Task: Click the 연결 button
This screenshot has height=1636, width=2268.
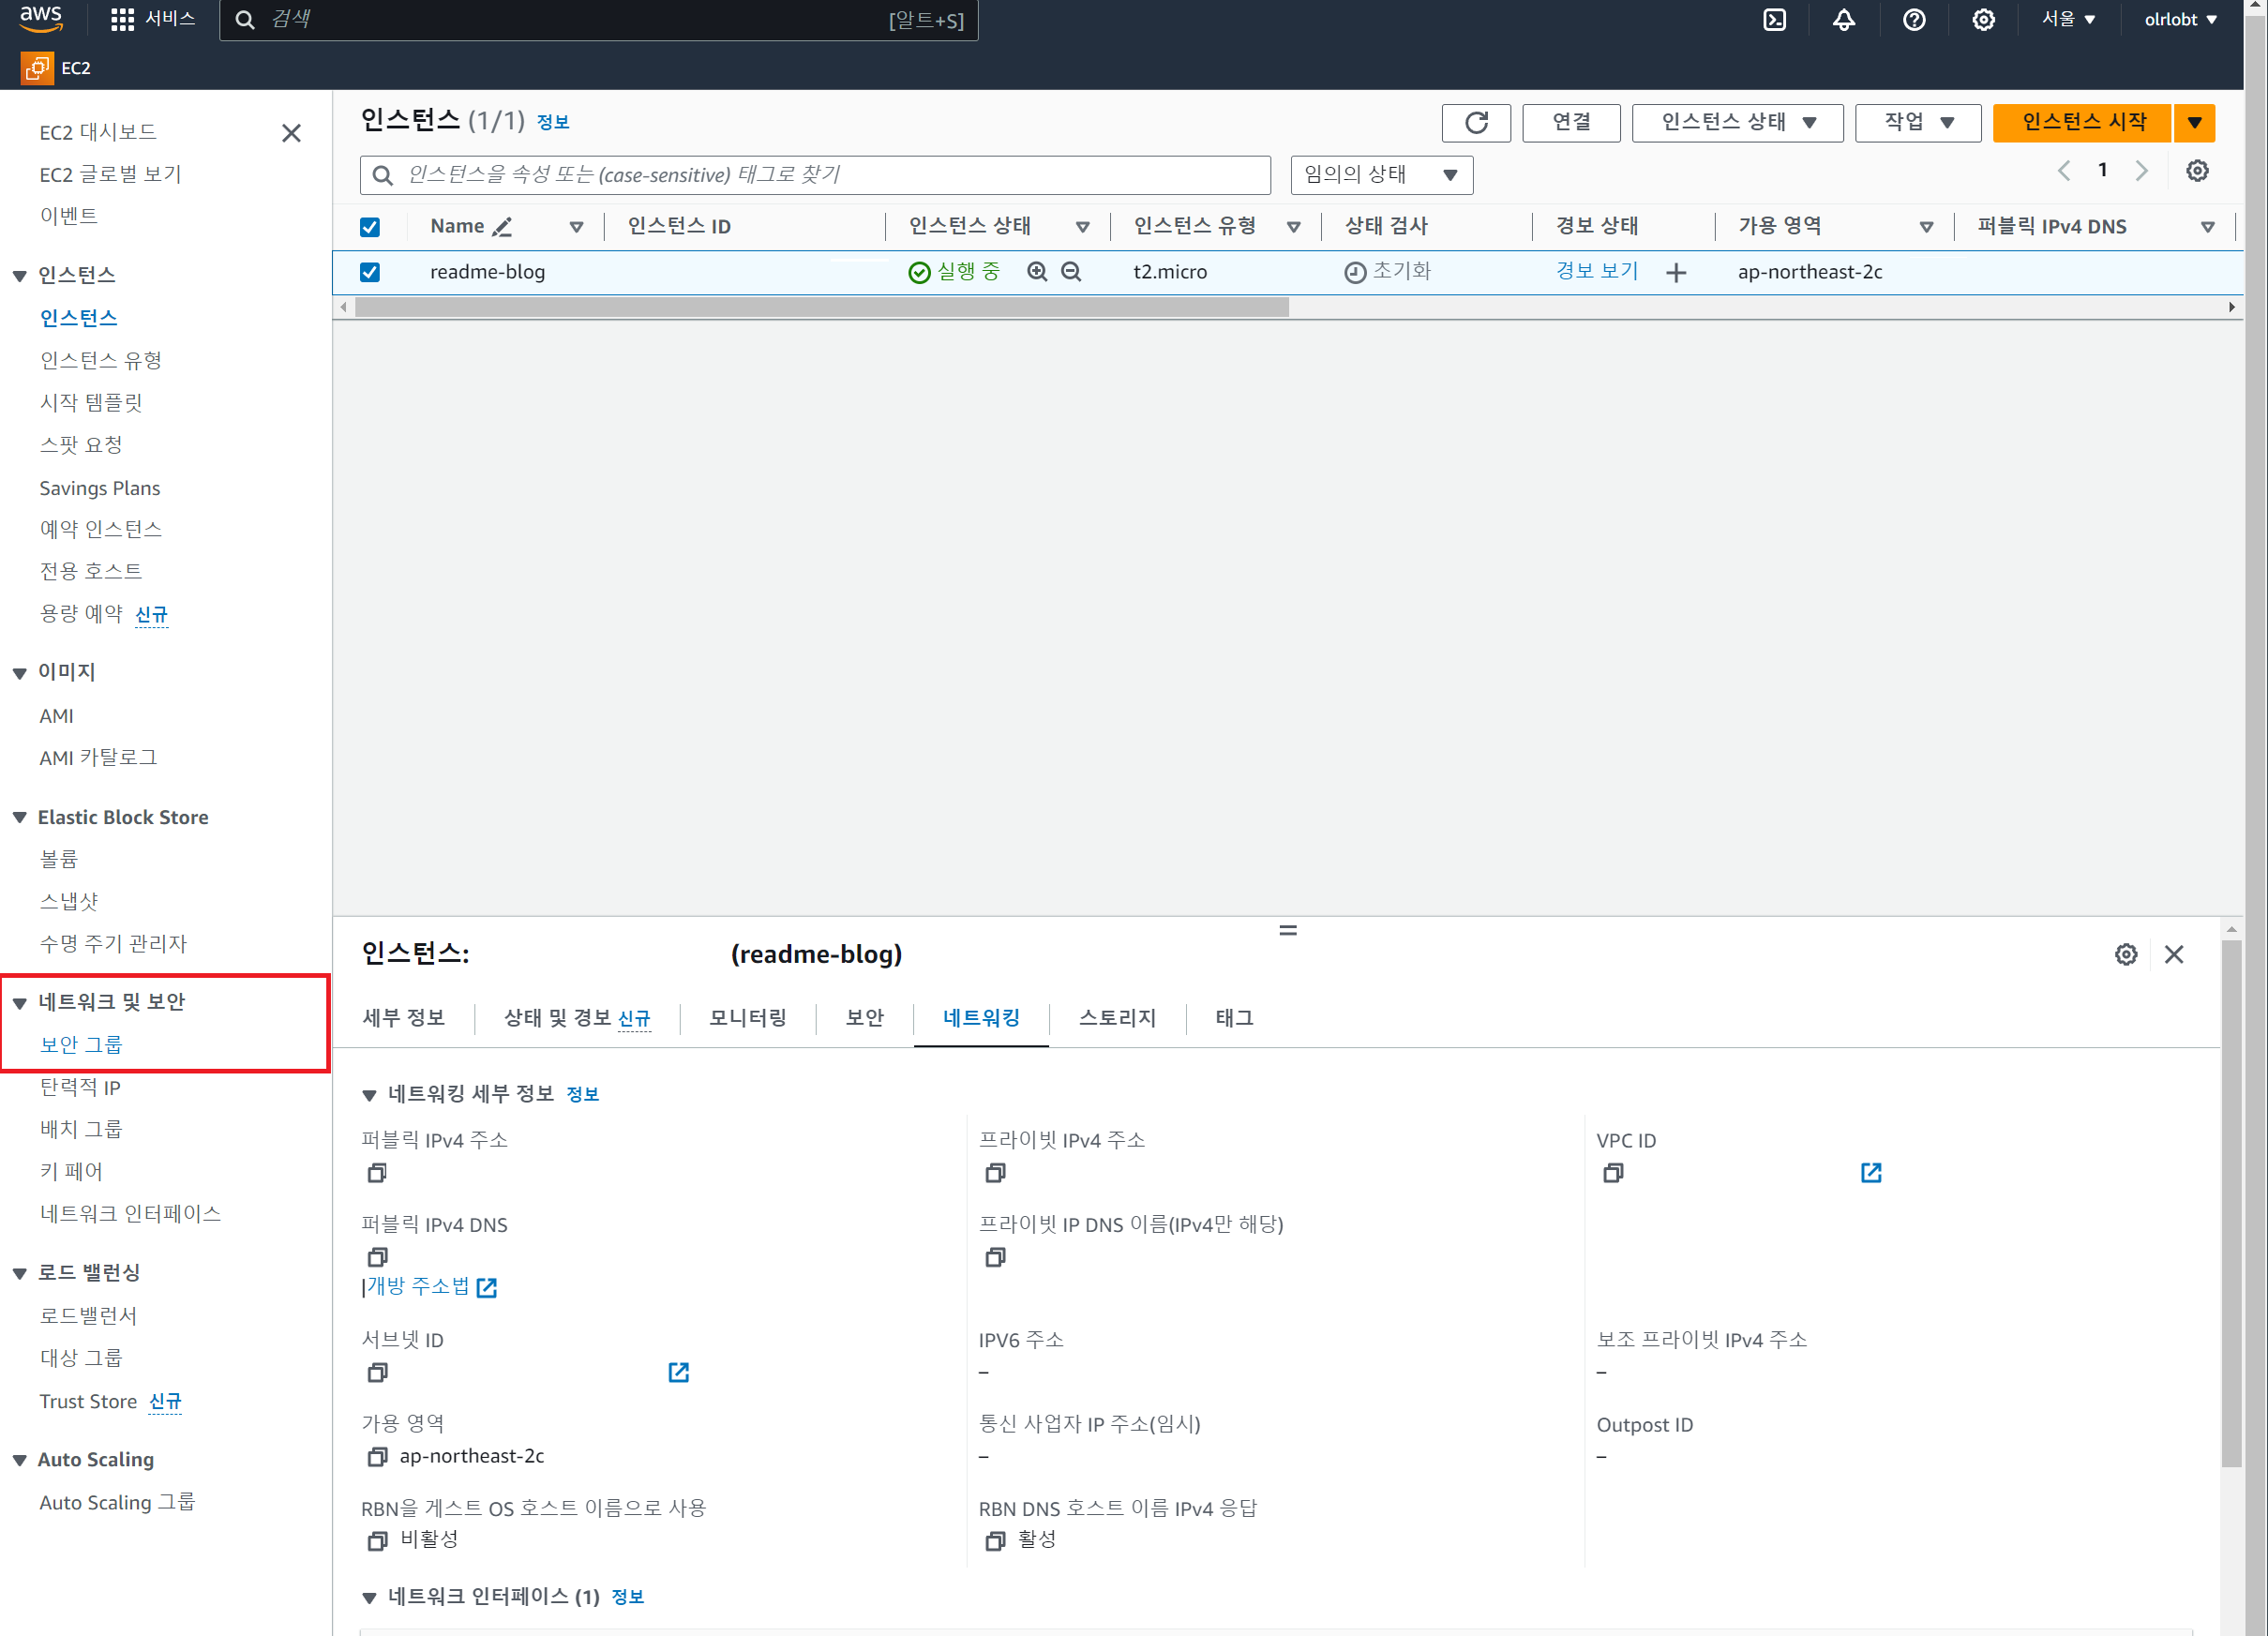Action: pos(1570,123)
